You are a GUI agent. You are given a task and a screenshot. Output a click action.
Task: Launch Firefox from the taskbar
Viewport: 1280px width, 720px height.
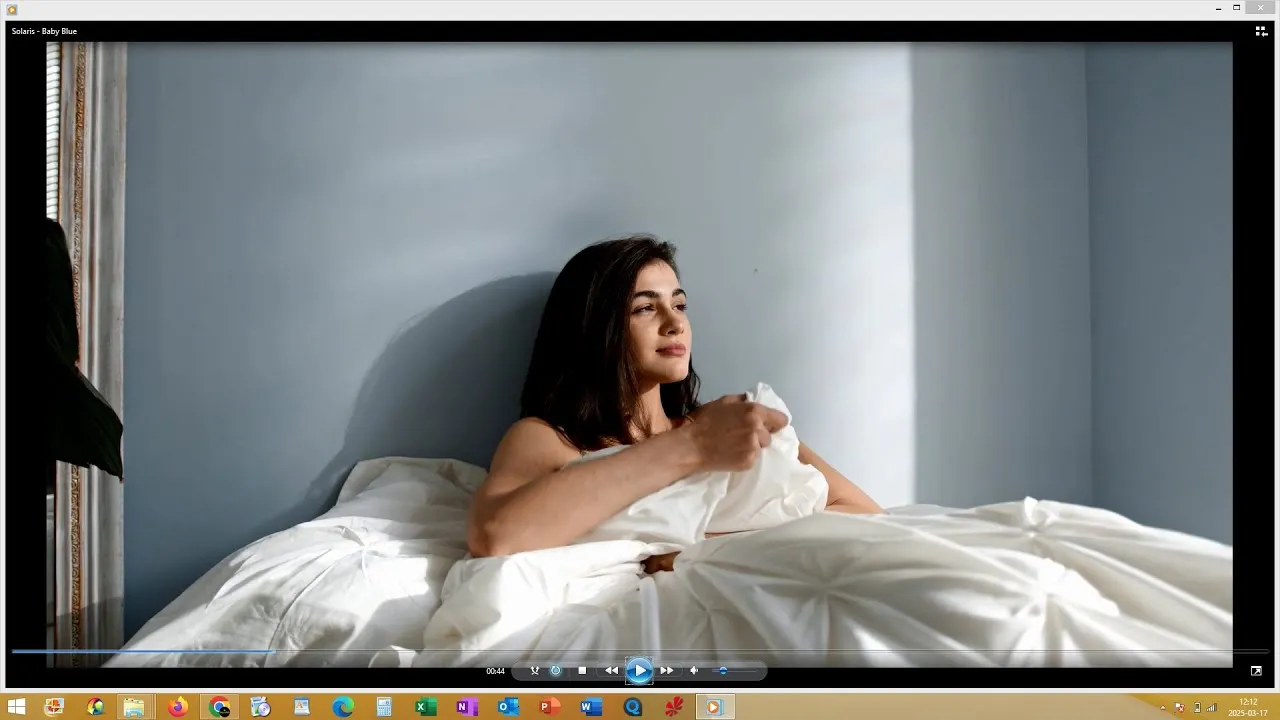tap(177, 707)
